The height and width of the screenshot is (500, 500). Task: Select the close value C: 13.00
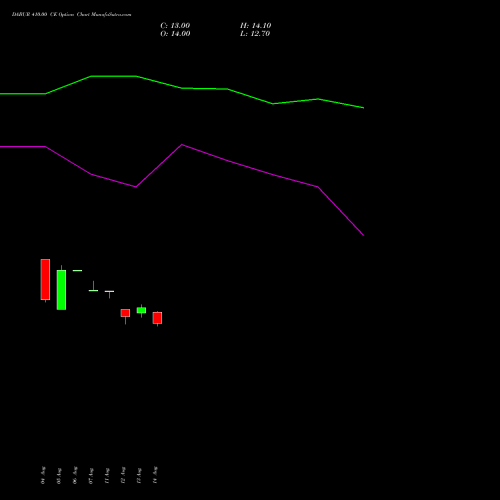click(x=175, y=26)
